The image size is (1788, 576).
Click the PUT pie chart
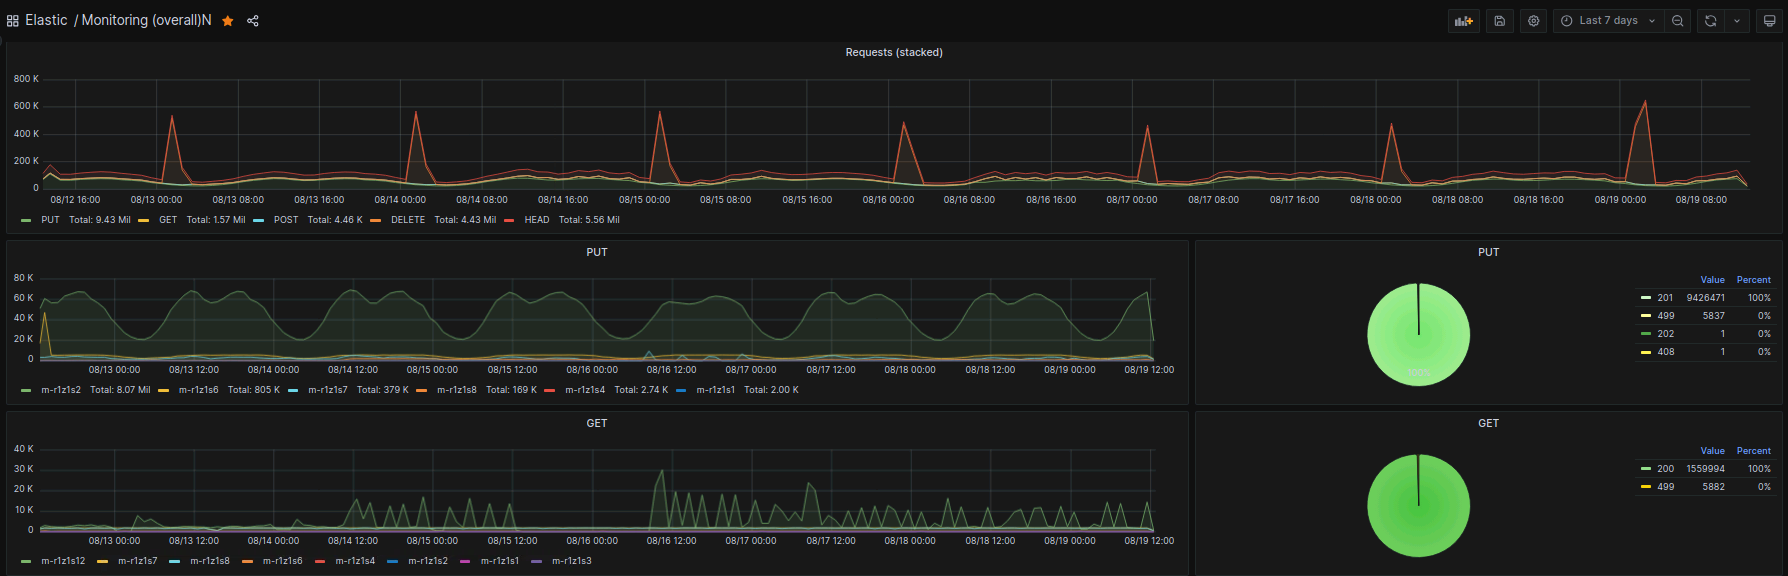coord(1418,335)
